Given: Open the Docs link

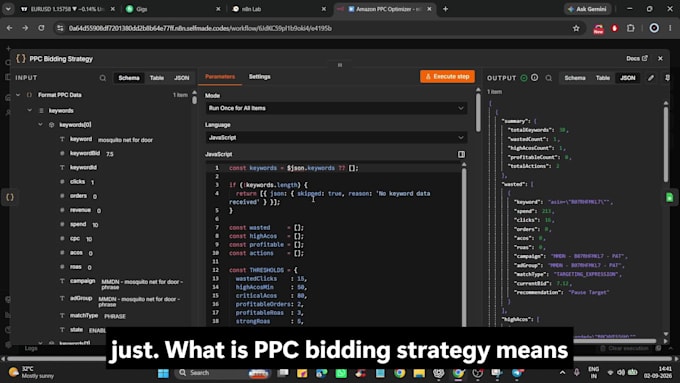Looking at the screenshot, I should [x=637, y=58].
